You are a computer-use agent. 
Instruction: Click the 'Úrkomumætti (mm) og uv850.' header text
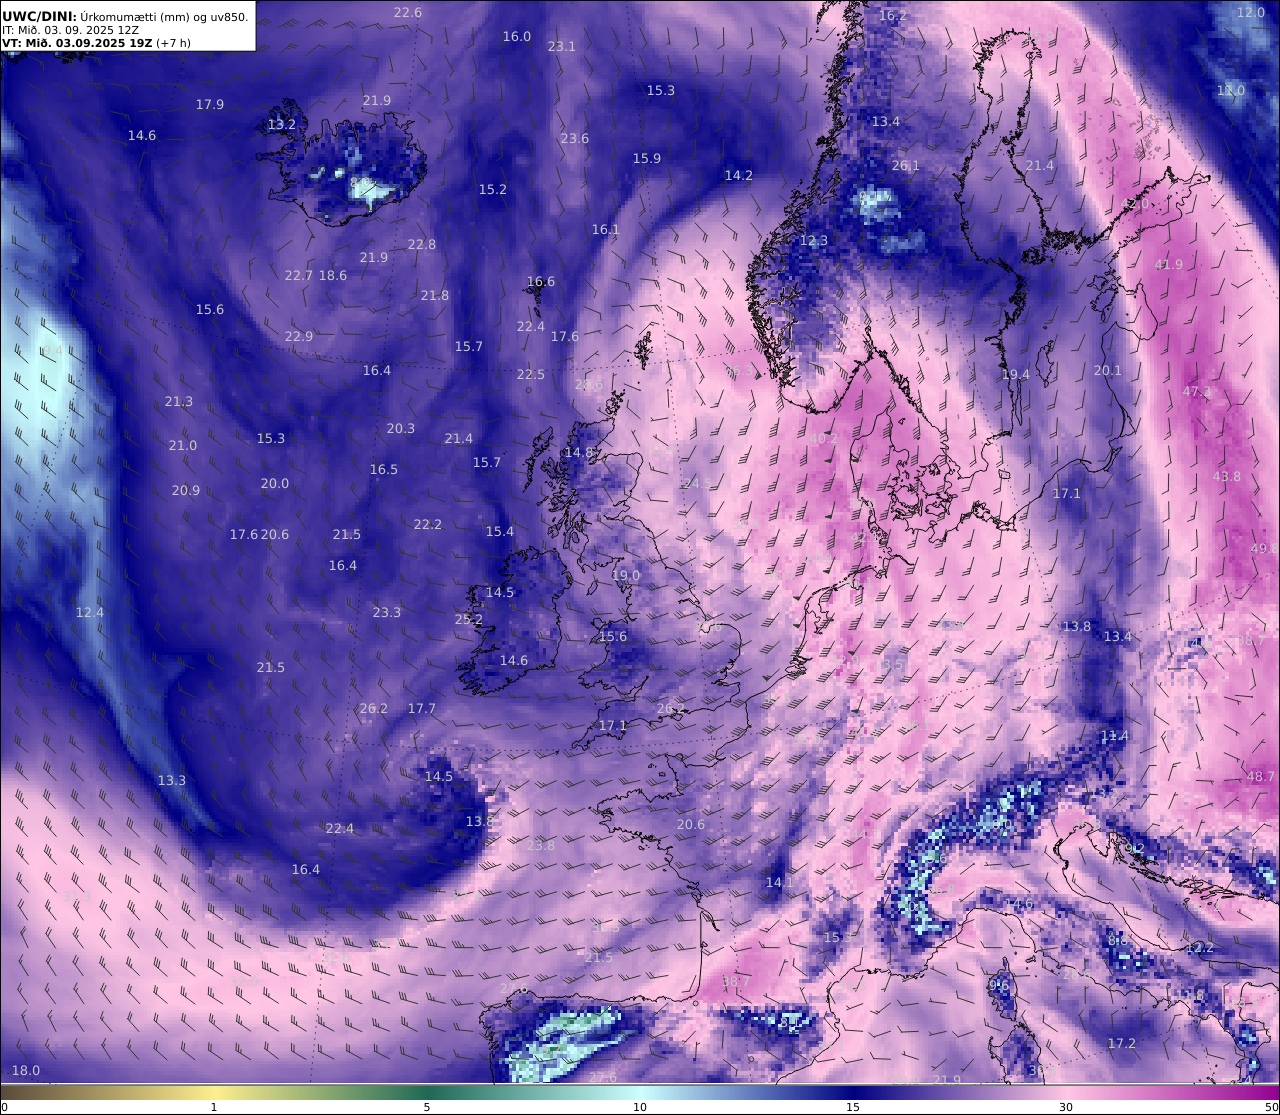click(x=164, y=16)
